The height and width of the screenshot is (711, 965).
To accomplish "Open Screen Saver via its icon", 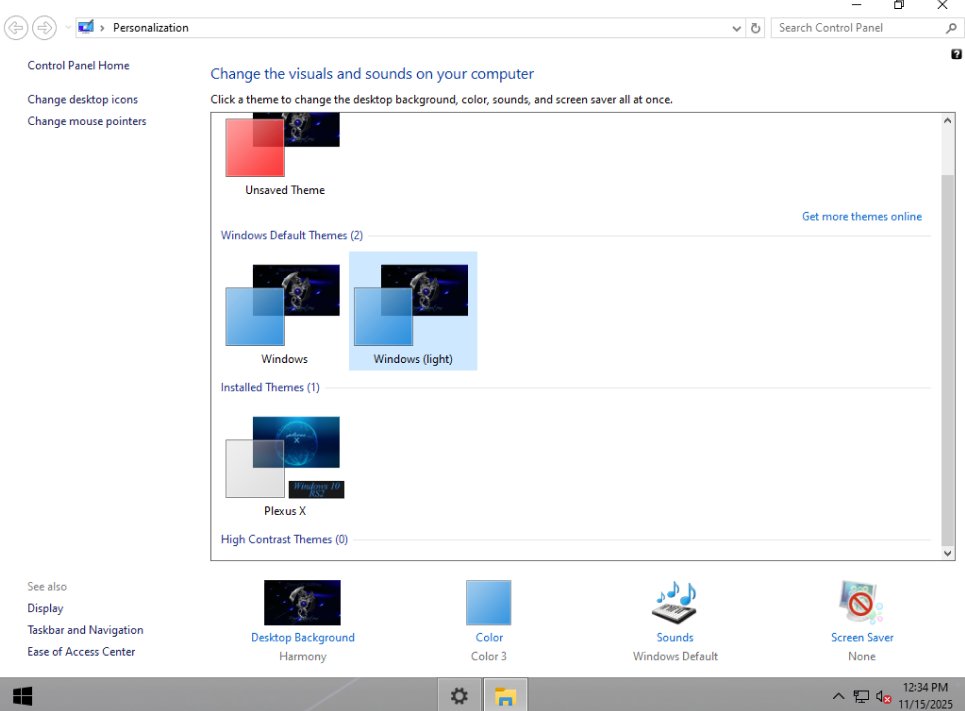I will tap(861, 603).
